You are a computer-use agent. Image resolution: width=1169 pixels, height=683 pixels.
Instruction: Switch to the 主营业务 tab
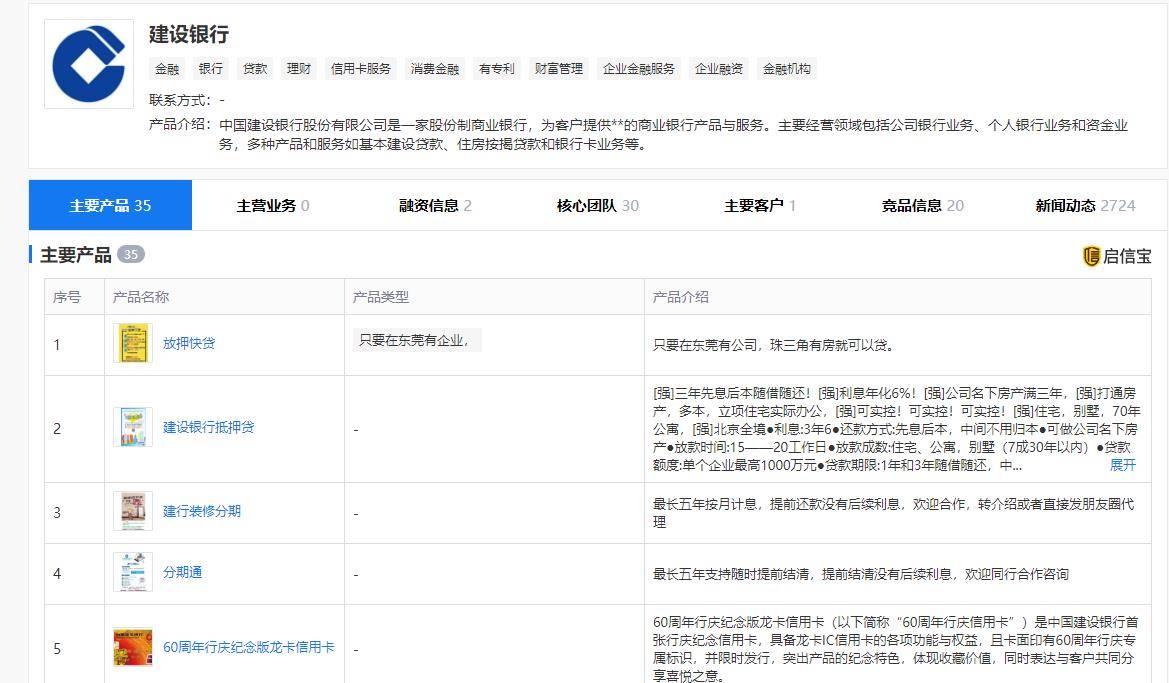264,204
